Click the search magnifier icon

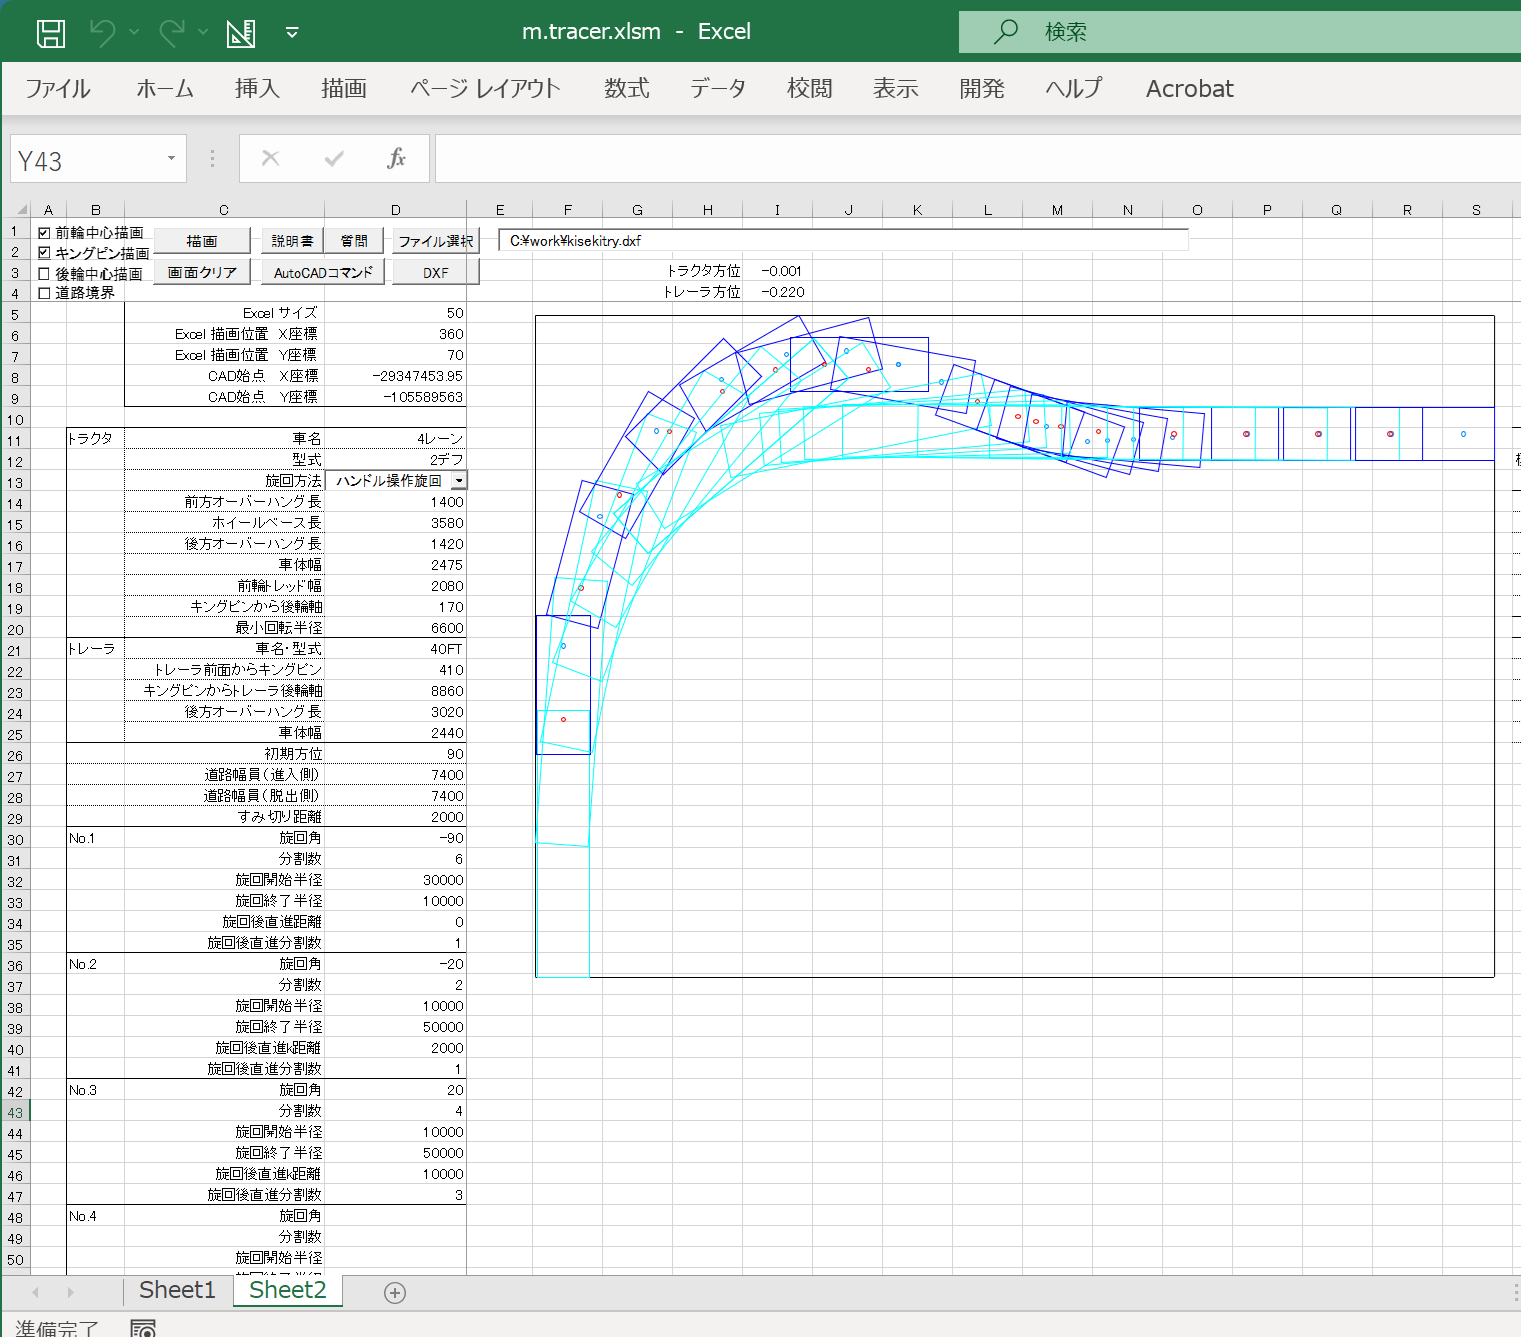(1006, 32)
